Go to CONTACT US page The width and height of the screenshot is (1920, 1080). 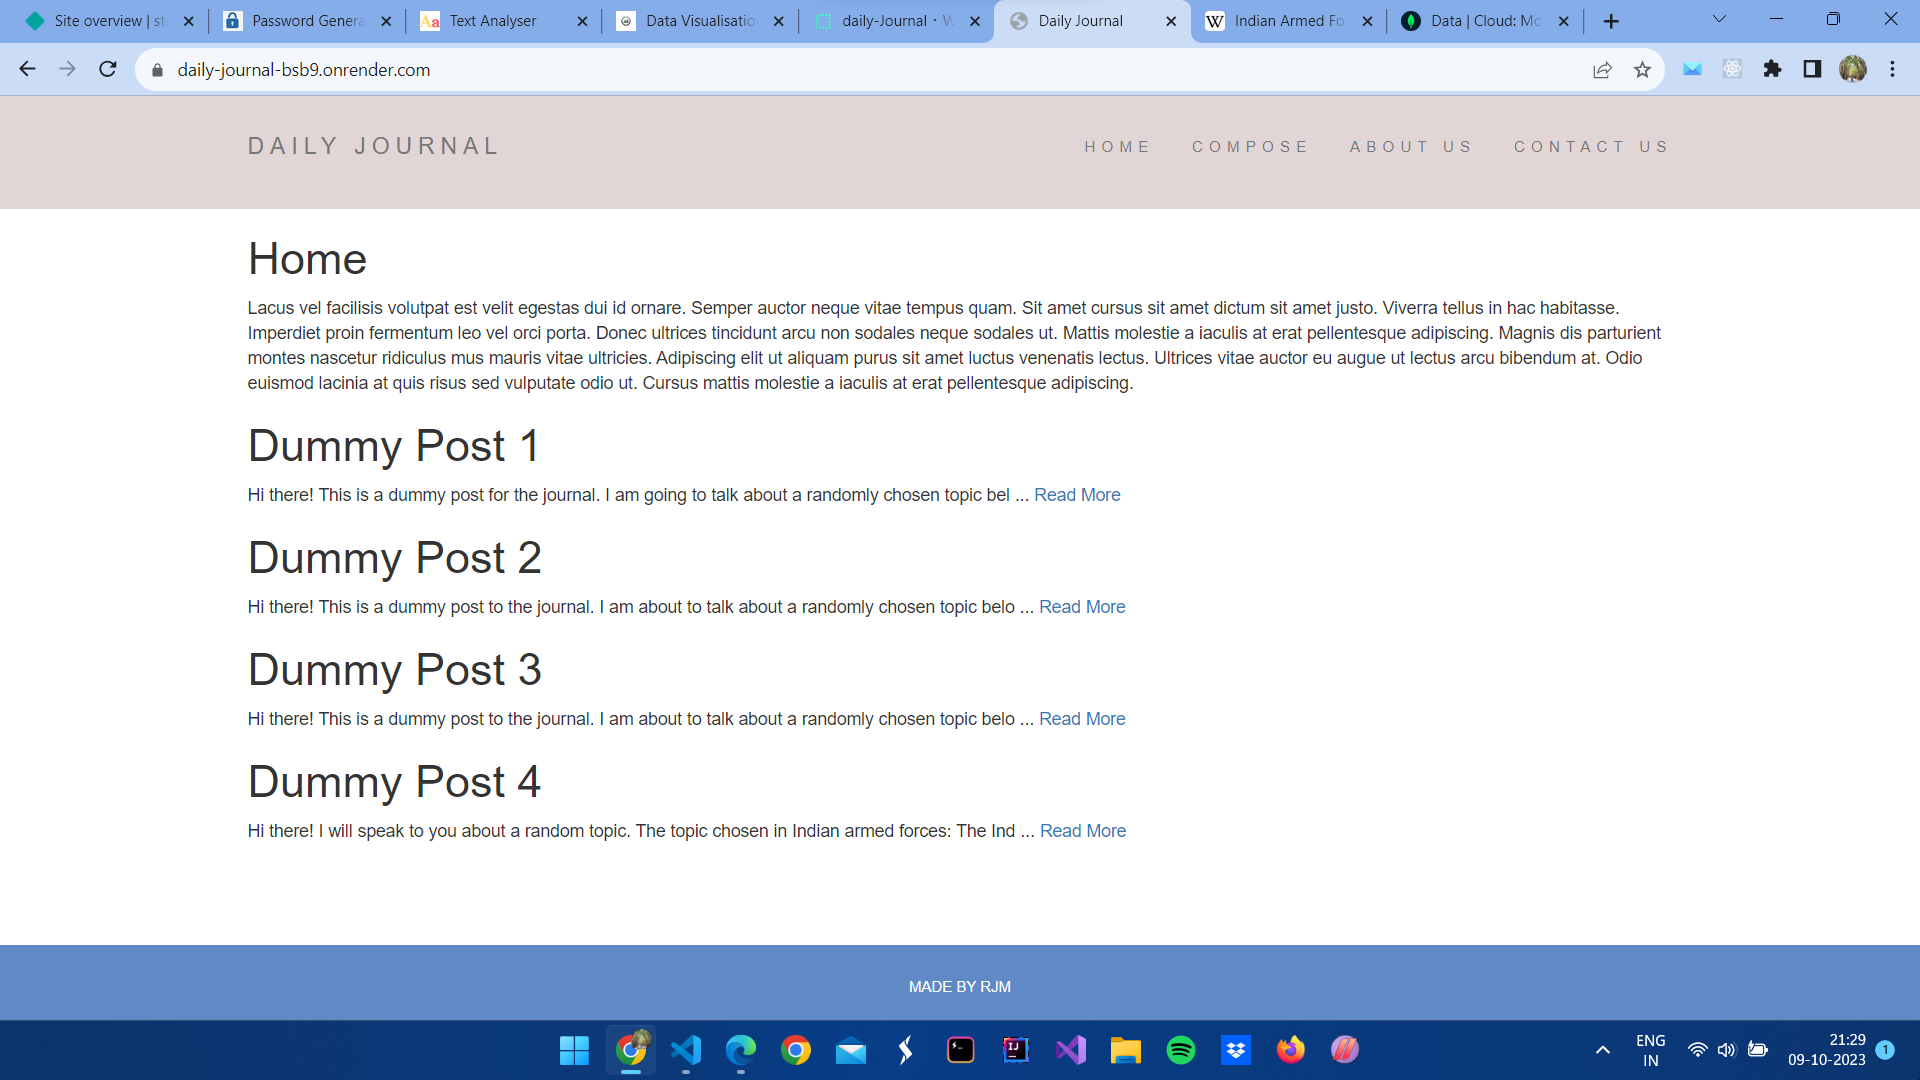(1591, 147)
